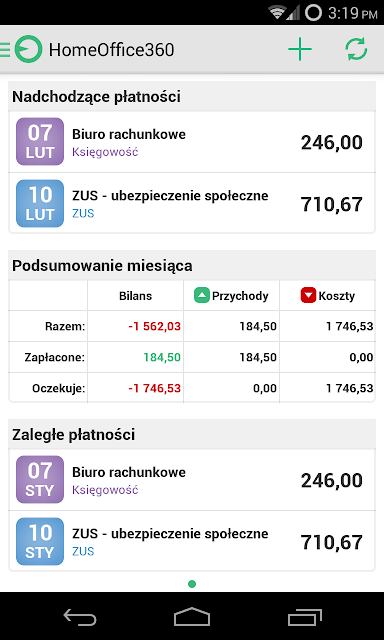The width and height of the screenshot is (384, 640).
Task: Select the Podsumowanie miesiąca section header
Action: coord(192,265)
